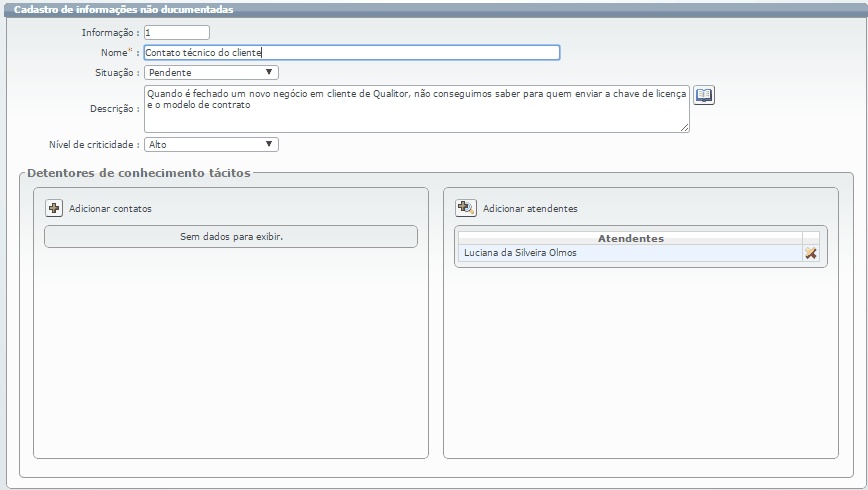Open the book icon beside Descrição
This screenshot has height=490, width=868.
point(704,95)
